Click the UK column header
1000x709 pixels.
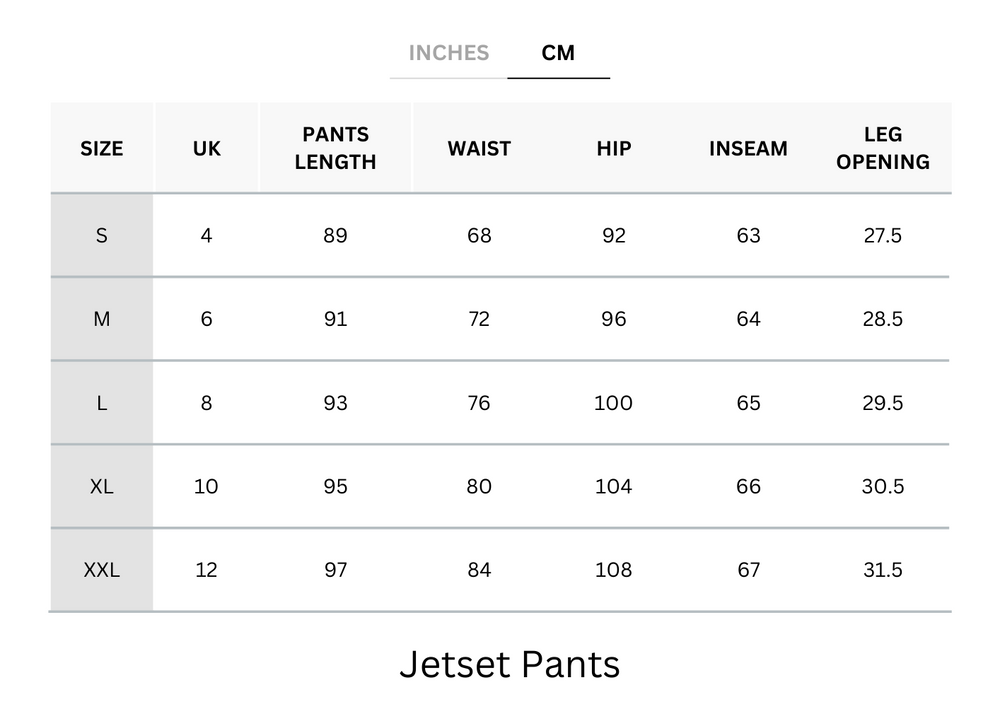click(x=206, y=148)
